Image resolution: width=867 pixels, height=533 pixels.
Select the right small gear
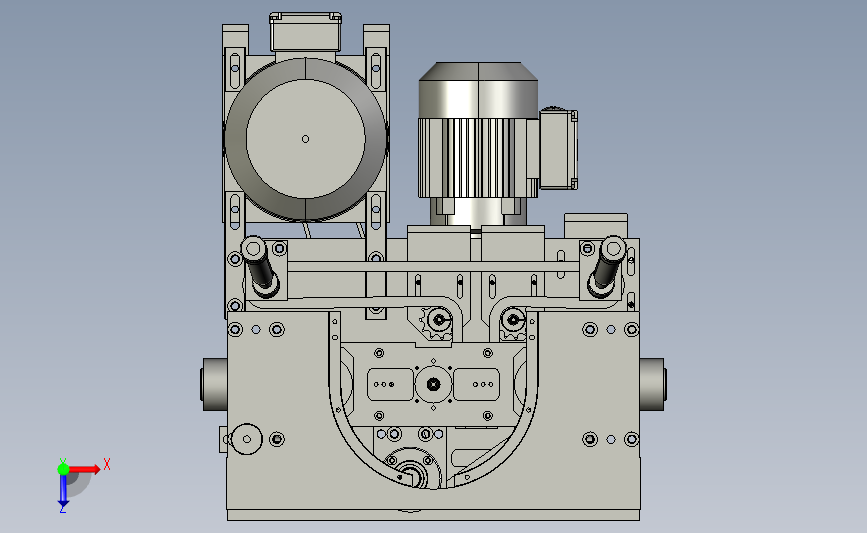pos(513,322)
